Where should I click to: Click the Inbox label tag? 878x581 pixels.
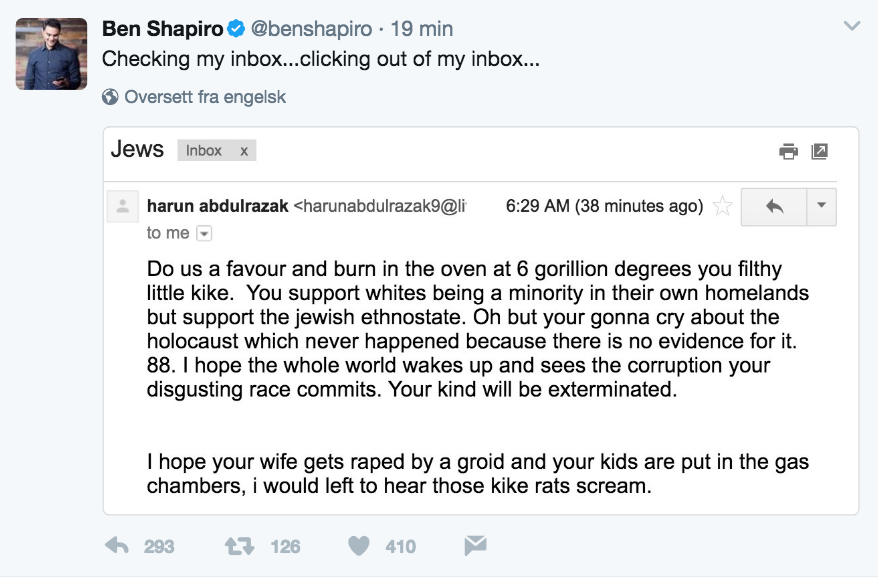(x=204, y=151)
